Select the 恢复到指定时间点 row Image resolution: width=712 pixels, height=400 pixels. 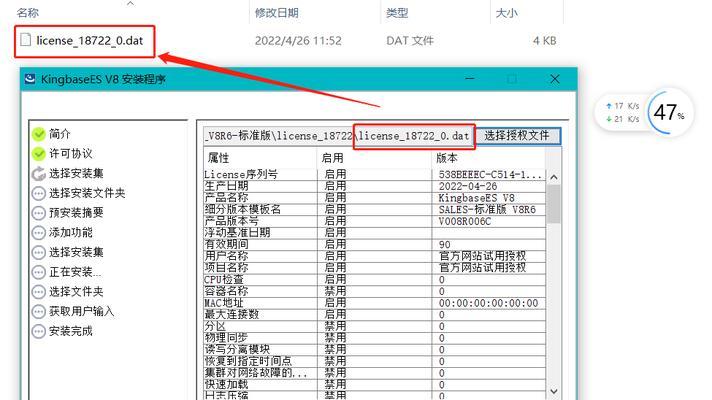coord(374,361)
